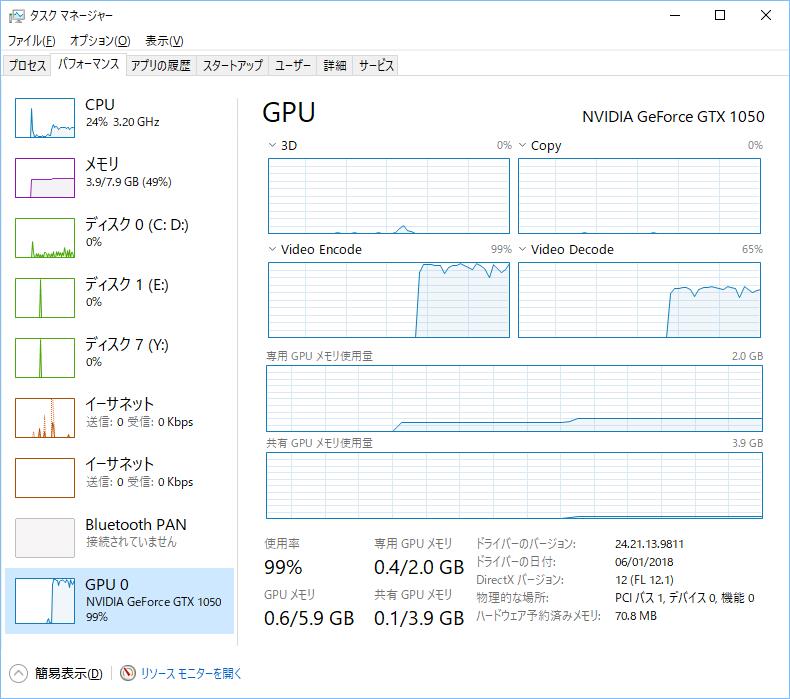Click the Resource Monitor icon

[x=128, y=673]
